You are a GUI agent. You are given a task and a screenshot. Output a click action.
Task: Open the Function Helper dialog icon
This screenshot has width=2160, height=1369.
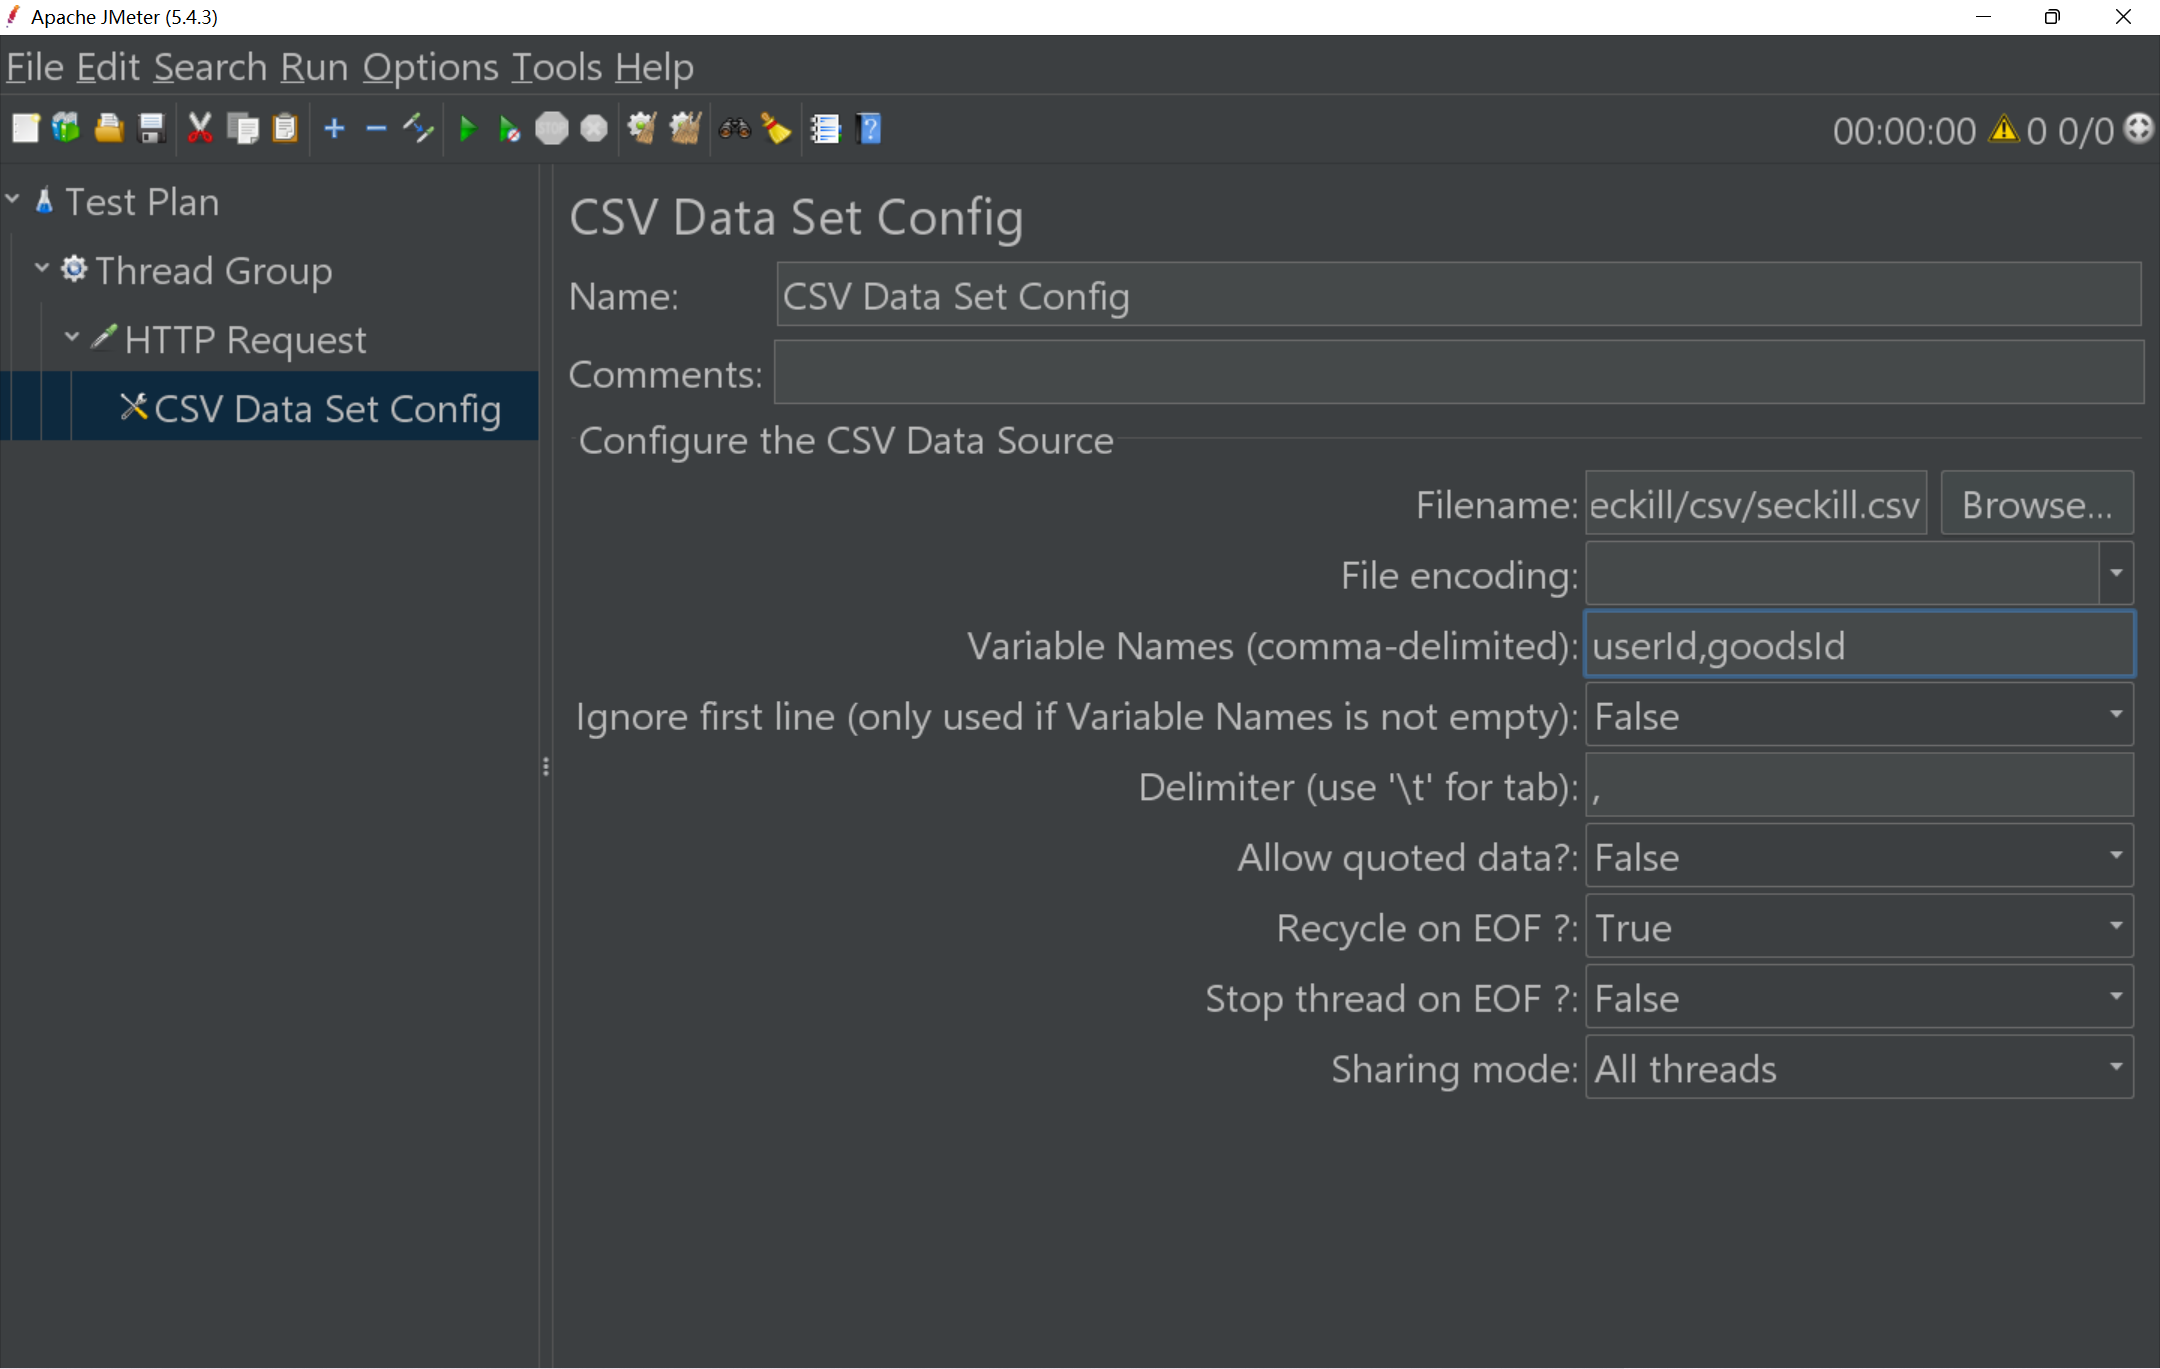(x=825, y=129)
